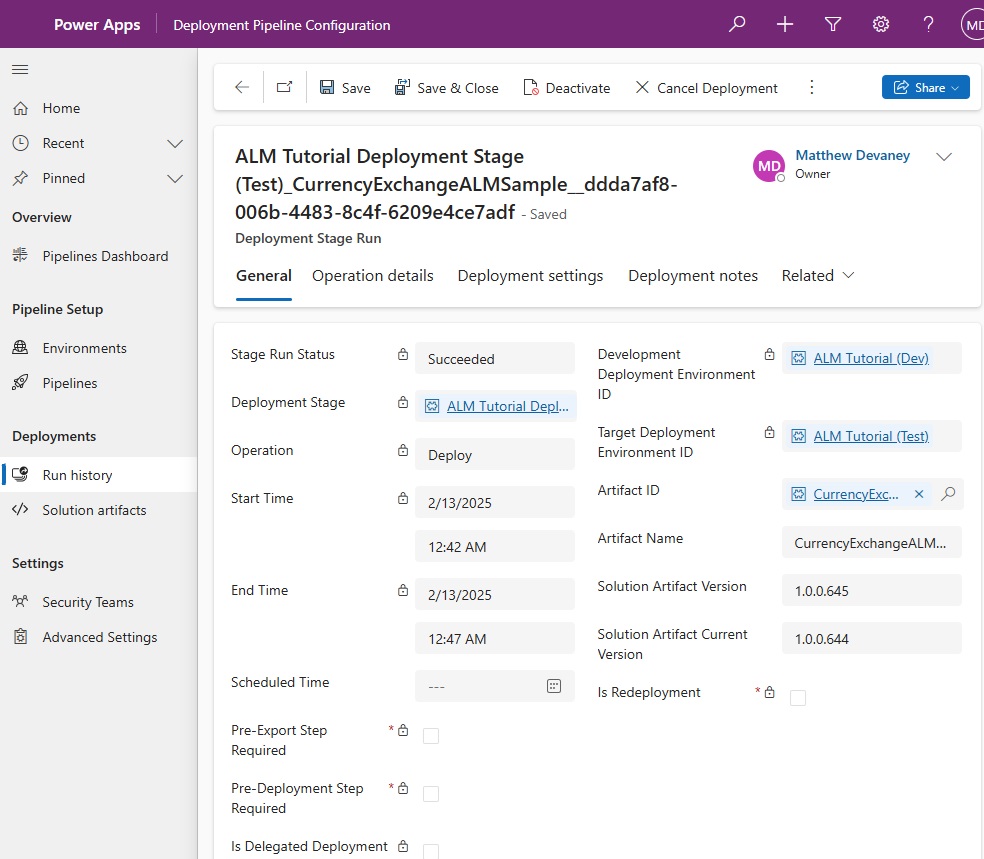Screen dimensions: 984x859
Task: Expand the header owner details chevron
Action: click(x=944, y=156)
